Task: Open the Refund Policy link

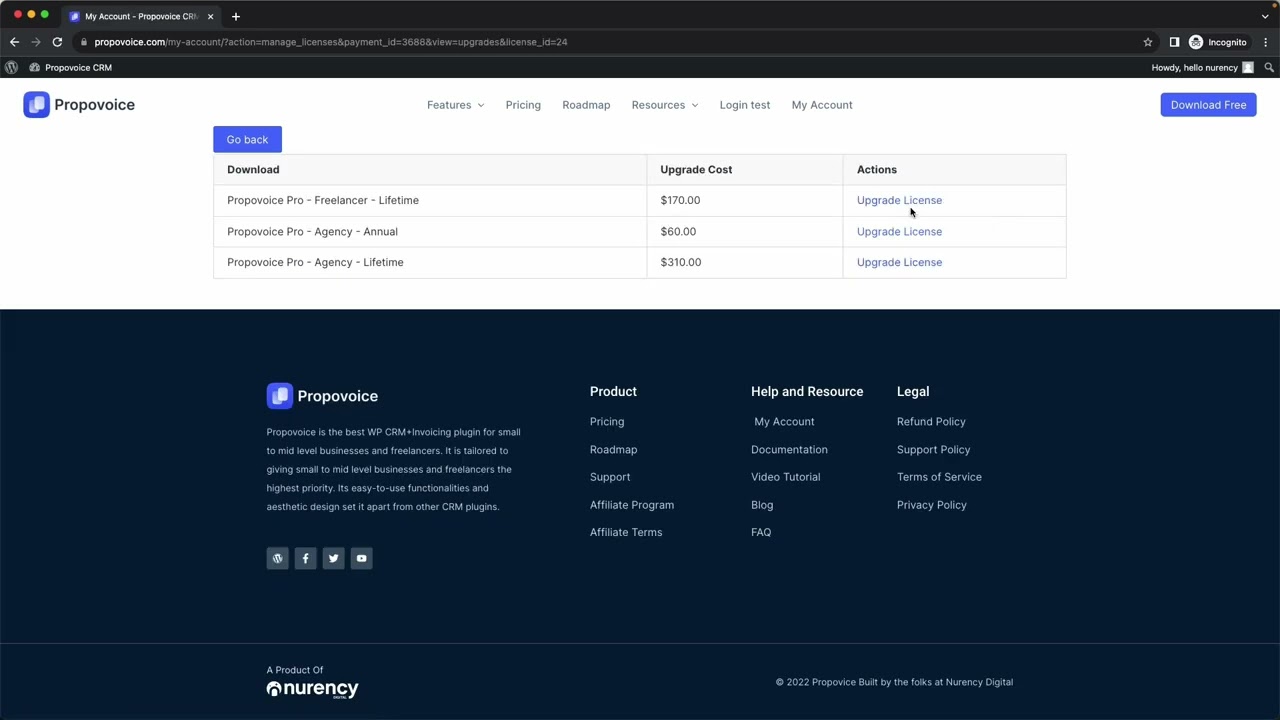Action: 931,422
